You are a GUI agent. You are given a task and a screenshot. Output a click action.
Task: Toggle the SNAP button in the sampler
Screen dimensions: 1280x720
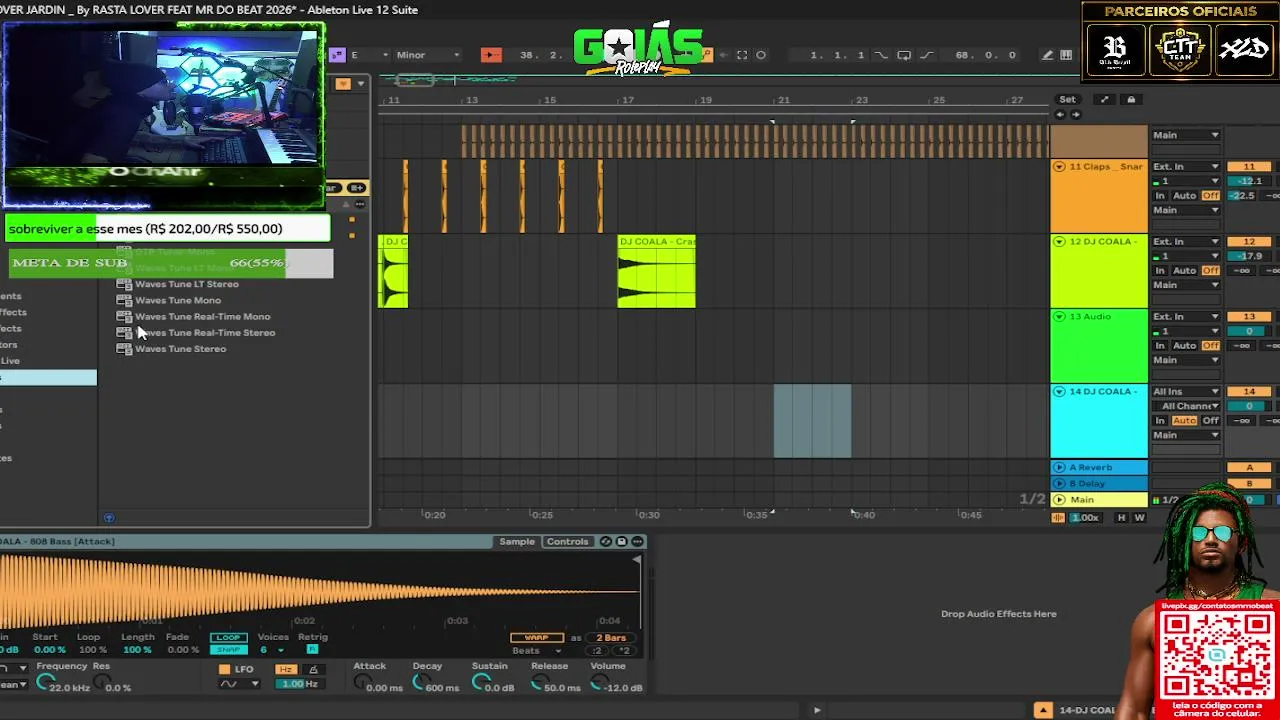tap(228, 650)
